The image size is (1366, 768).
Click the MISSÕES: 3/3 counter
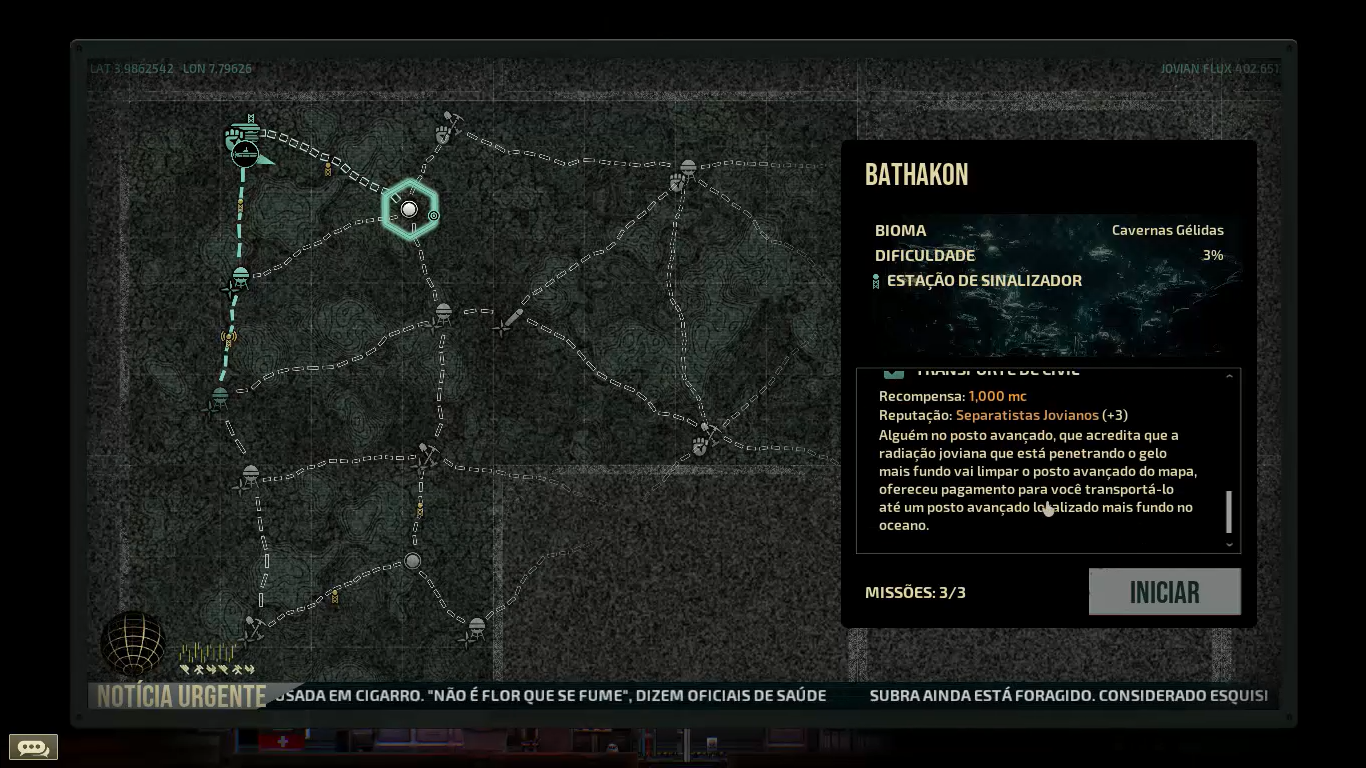click(x=915, y=592)
